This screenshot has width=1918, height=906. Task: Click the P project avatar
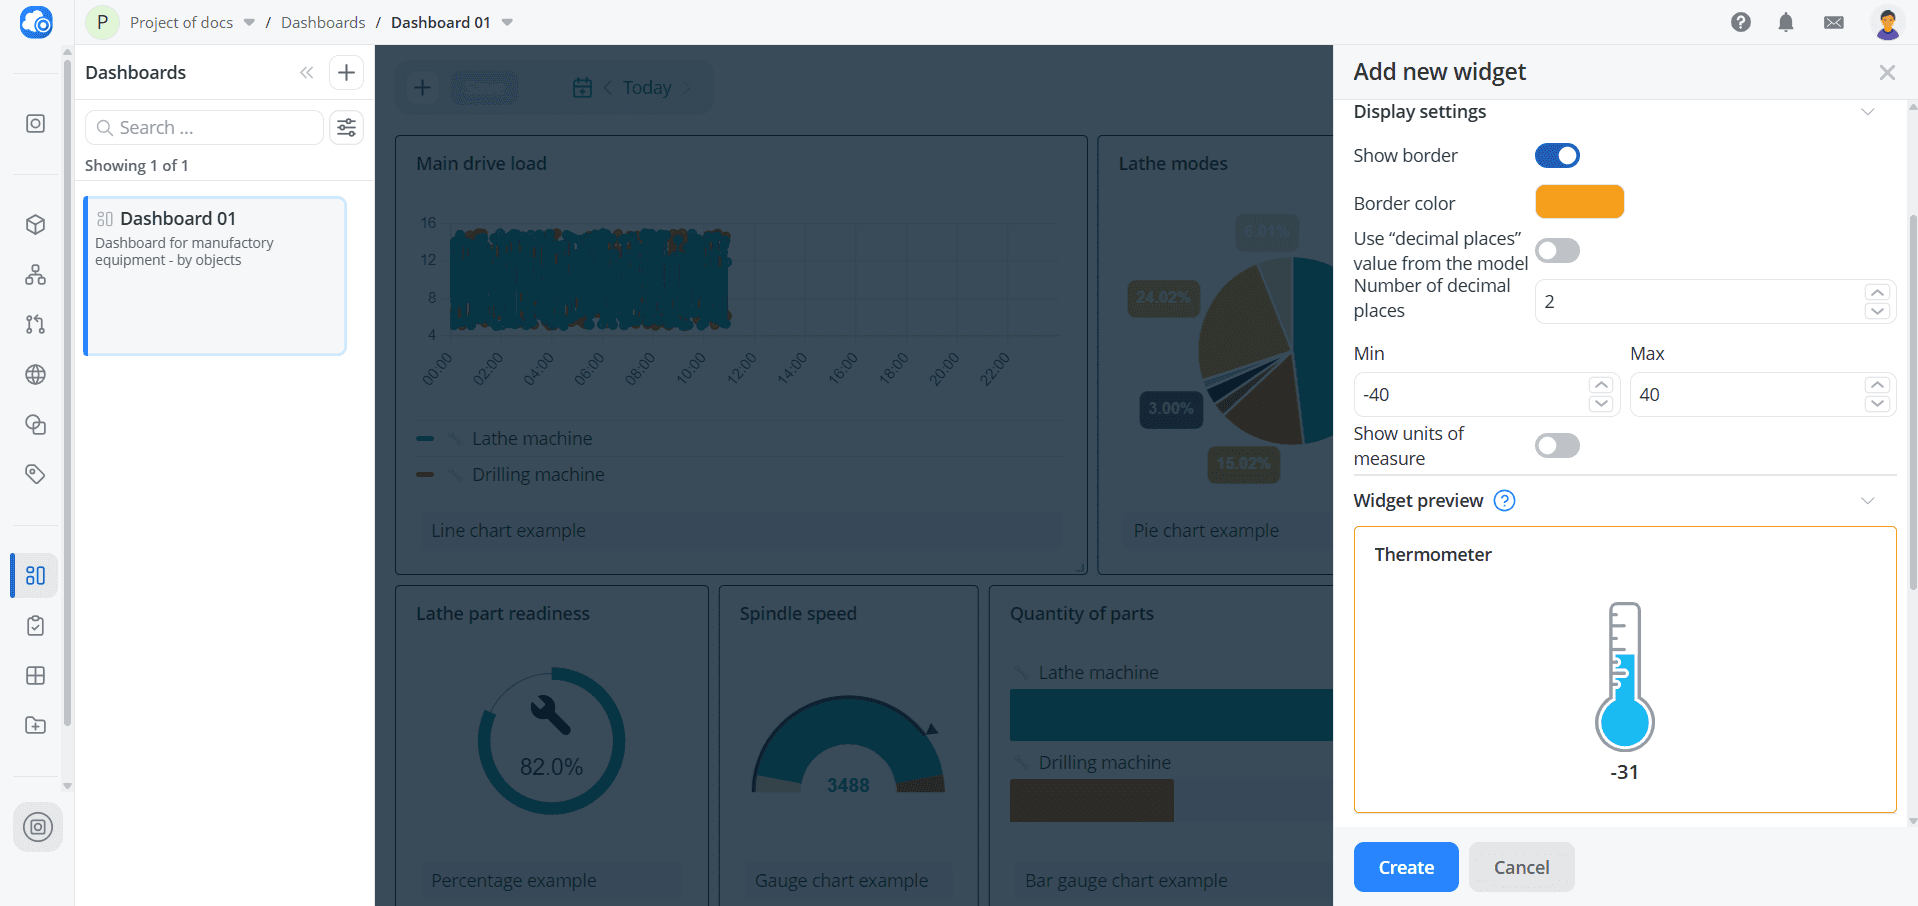point(102,22)
